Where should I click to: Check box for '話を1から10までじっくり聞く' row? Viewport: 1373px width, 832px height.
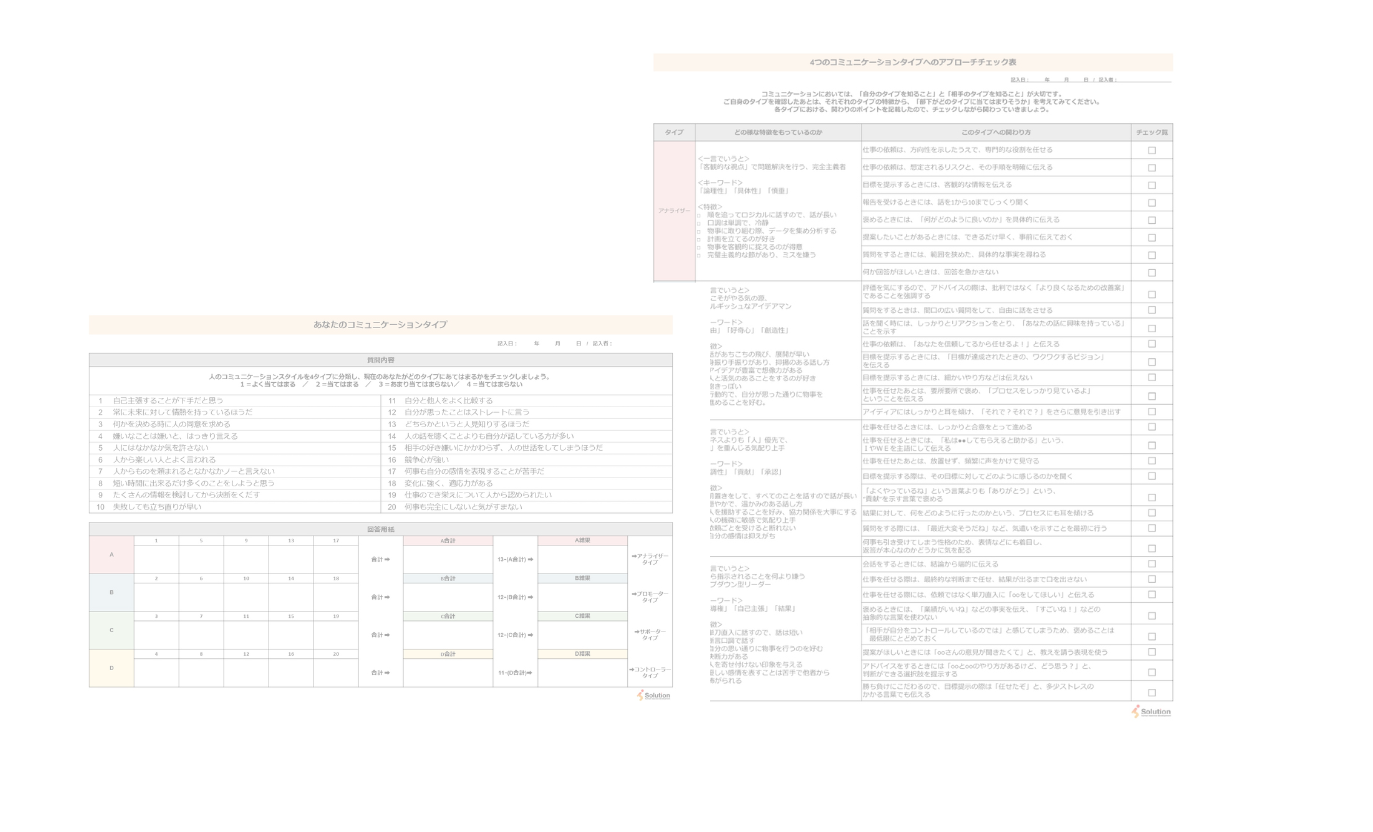[x=1151, y=203]
